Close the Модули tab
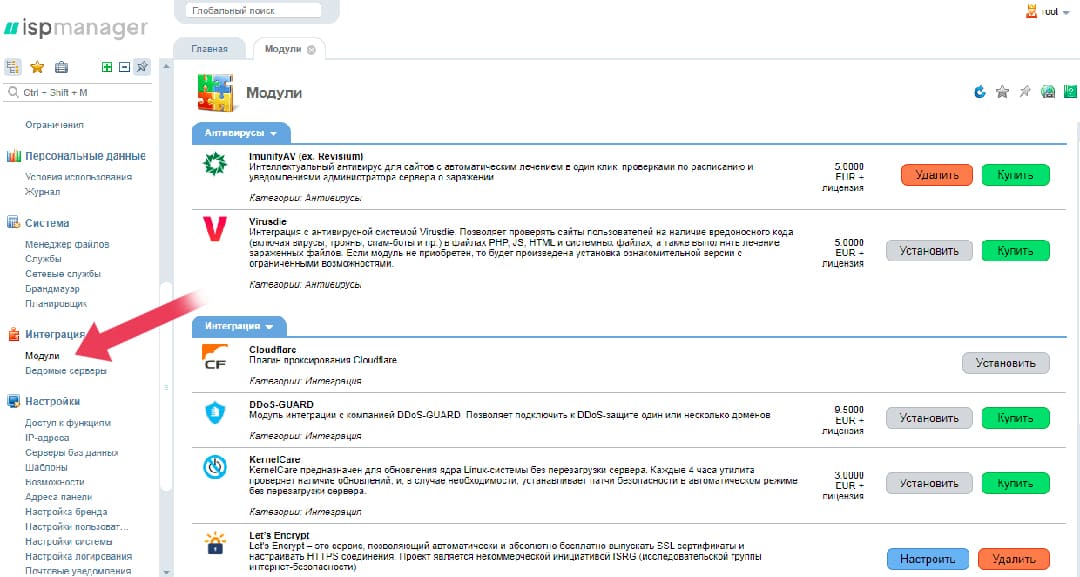The height and width of the screenshot is (577, 1080). tap(311, 50)
